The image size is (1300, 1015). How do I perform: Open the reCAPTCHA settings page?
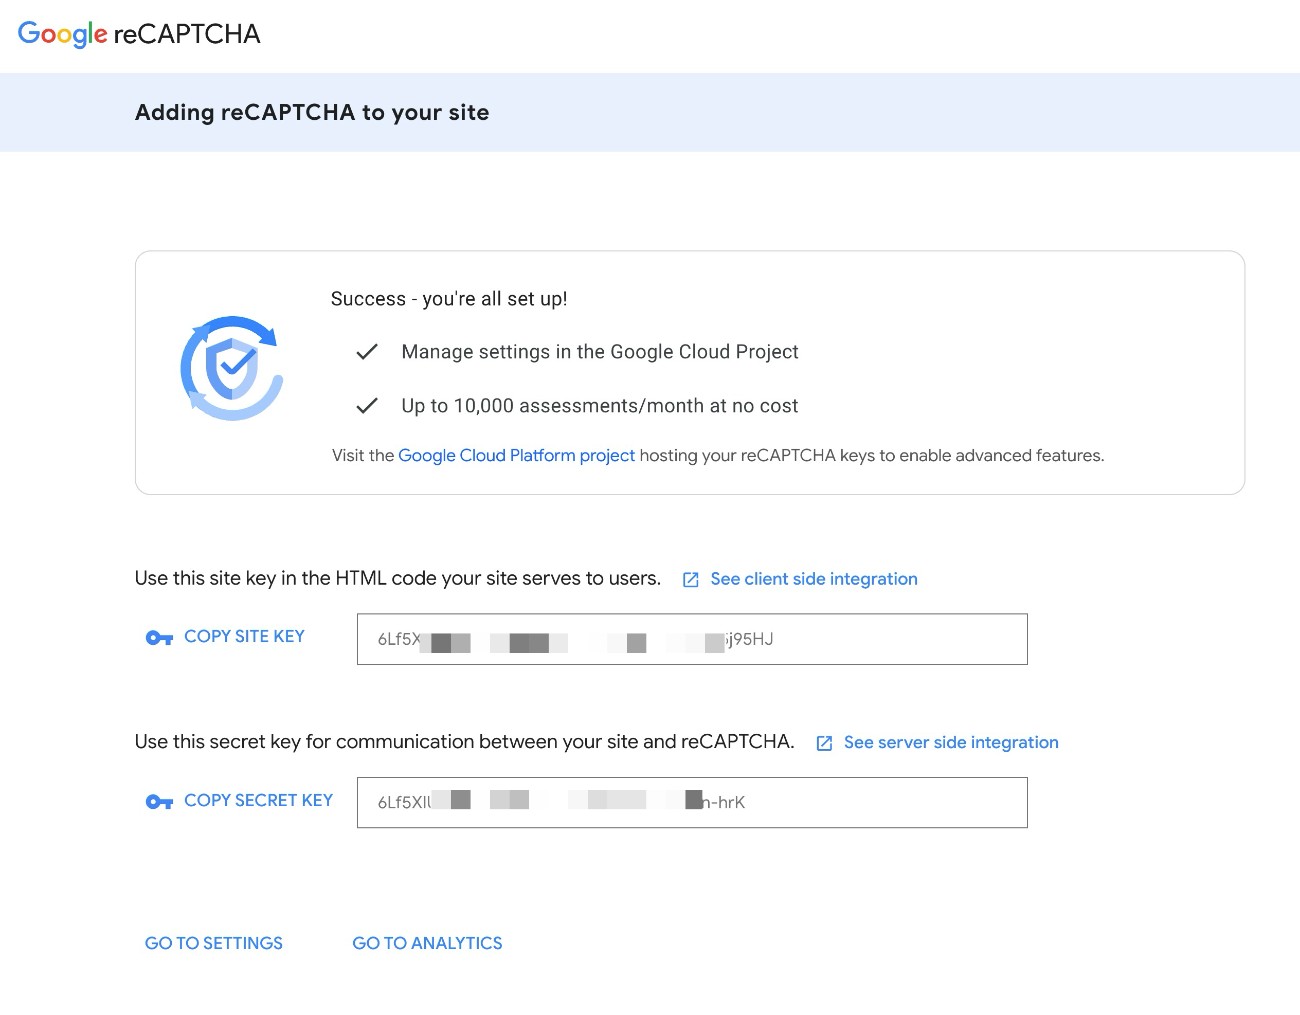(x=213, y=943)
